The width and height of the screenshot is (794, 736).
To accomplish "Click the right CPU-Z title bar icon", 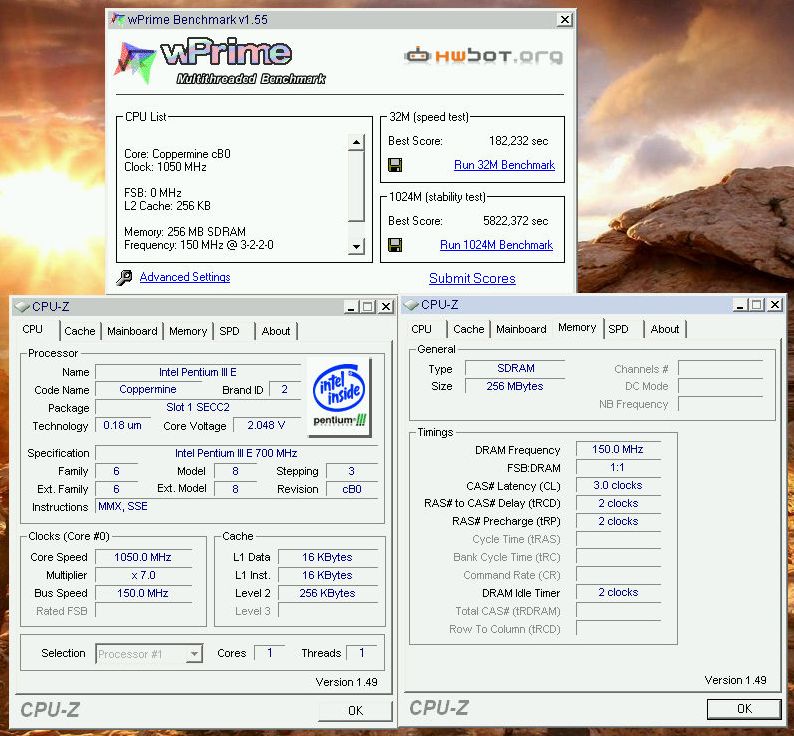I will pyautogui.click(x=411, y=304).
